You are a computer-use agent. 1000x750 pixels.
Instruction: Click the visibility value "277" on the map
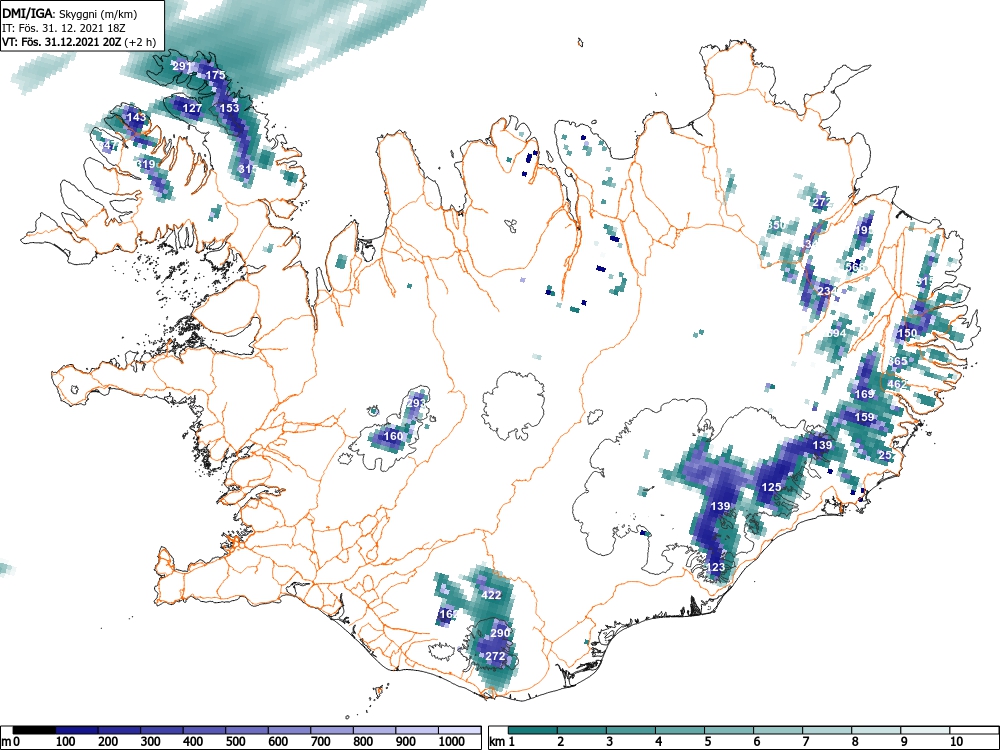(822, 203)
